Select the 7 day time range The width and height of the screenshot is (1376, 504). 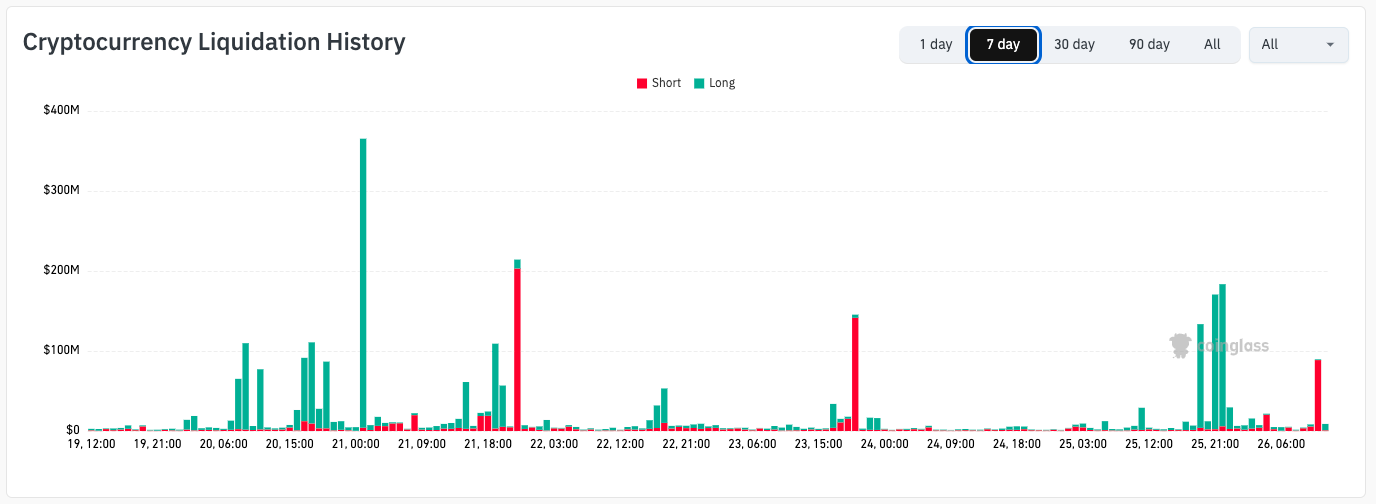coord(1003,45)
